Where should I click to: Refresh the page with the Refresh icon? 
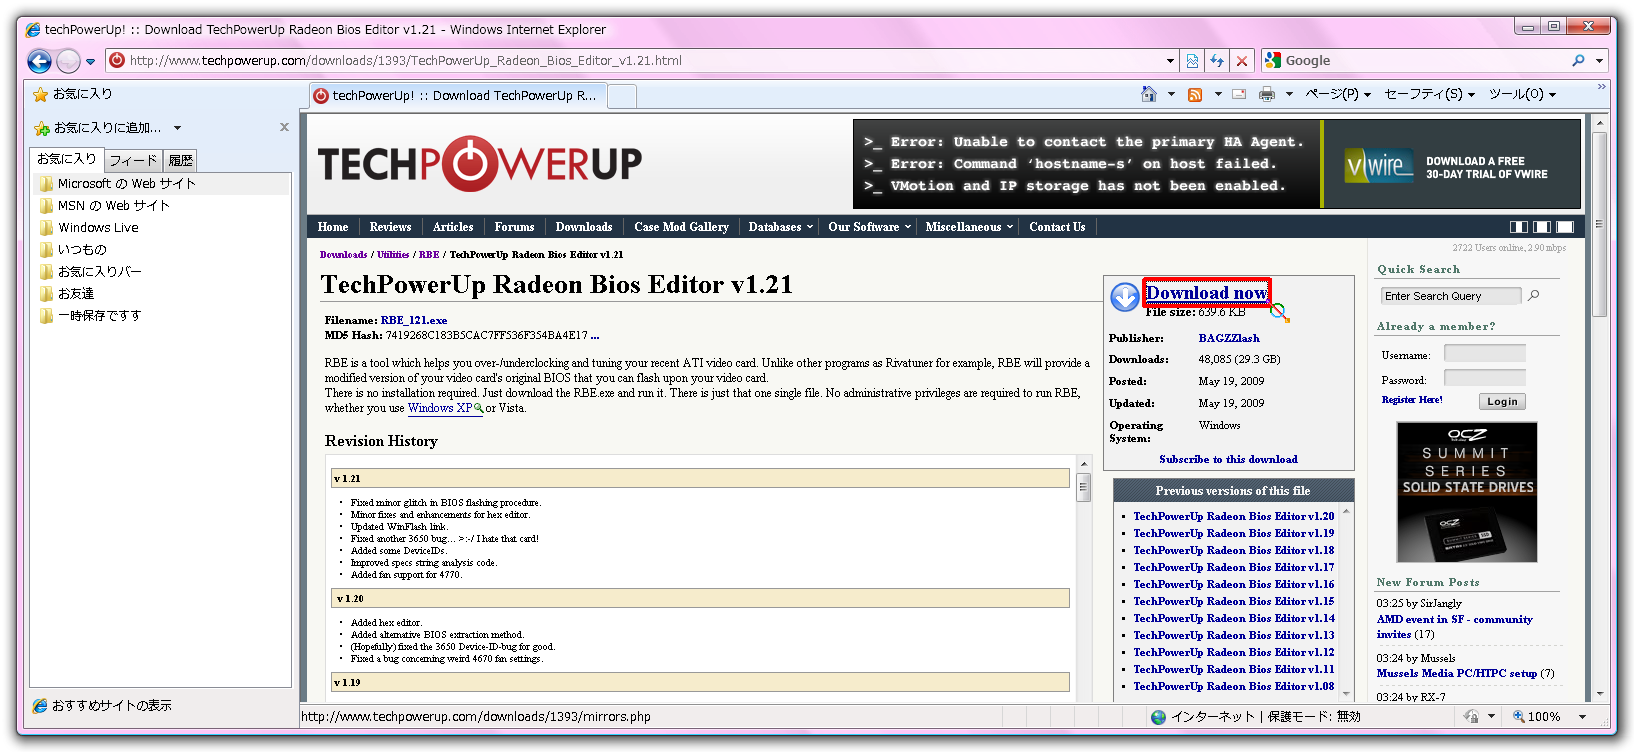(x=1217, y=61)
